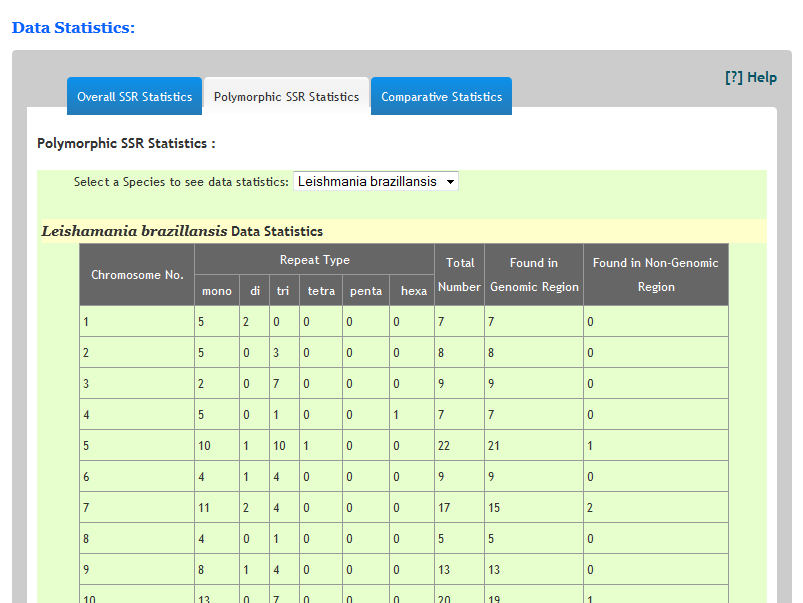Open the [?] Help link
The height and width of the screenshot is (603, 803).
click(x=750, y=77)
